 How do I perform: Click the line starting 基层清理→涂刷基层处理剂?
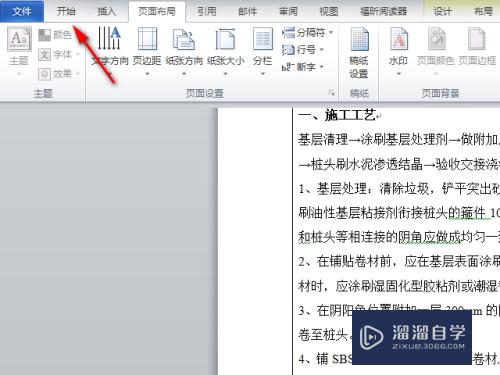[x=399, y=139]
